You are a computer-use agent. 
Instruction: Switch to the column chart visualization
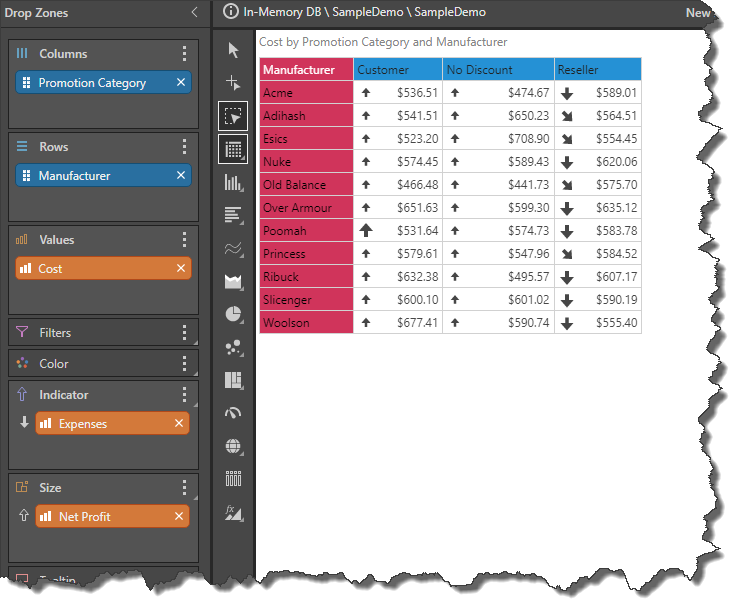point(234,182)
